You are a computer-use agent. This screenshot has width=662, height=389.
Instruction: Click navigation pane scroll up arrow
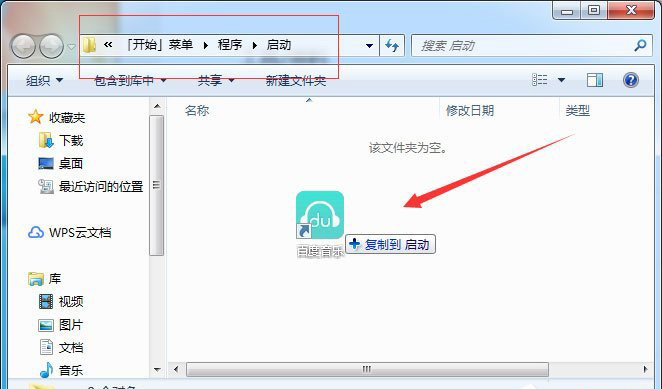[157, 106]
